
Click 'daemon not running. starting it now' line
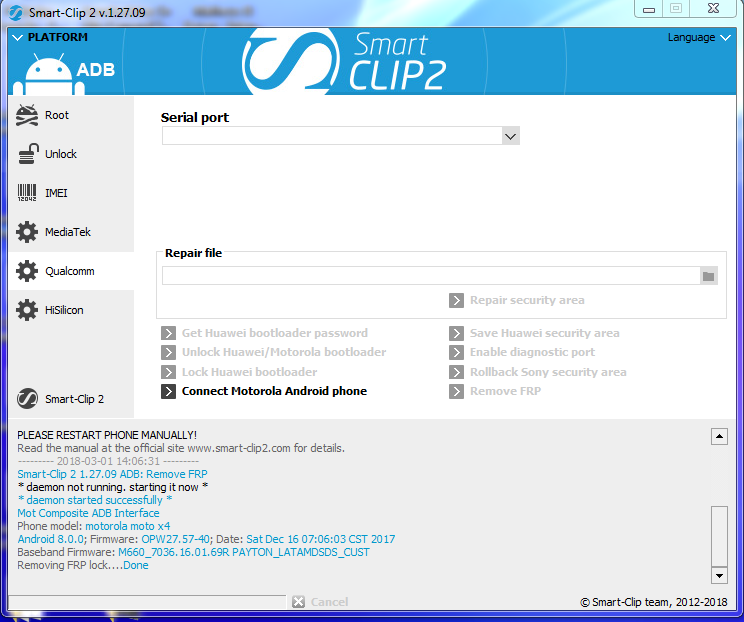click(x=113, y=487)
